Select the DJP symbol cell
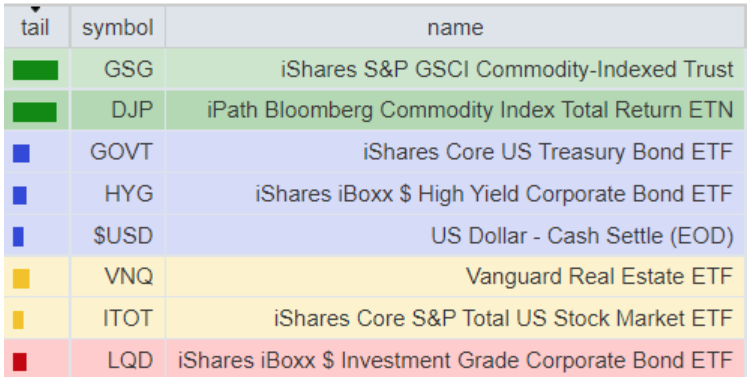 pos(118,110)
